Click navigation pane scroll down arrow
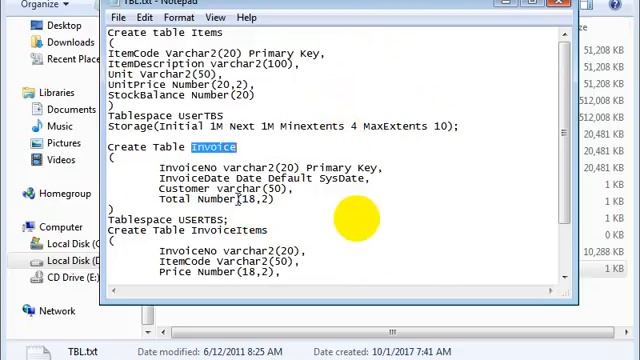 148,332
